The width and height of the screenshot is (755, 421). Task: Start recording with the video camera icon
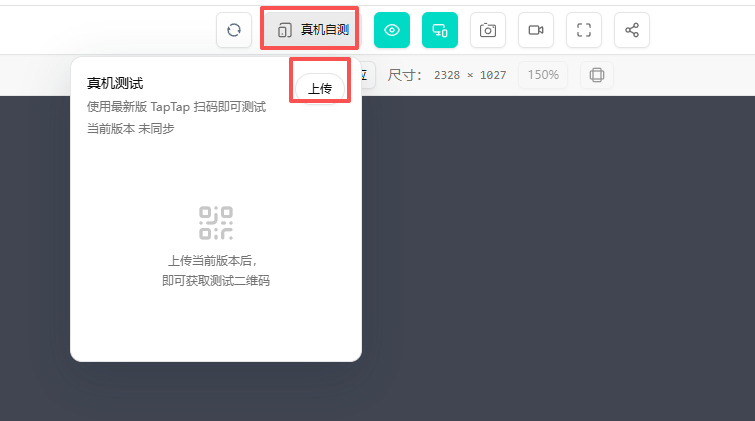[x=536, y=30]
